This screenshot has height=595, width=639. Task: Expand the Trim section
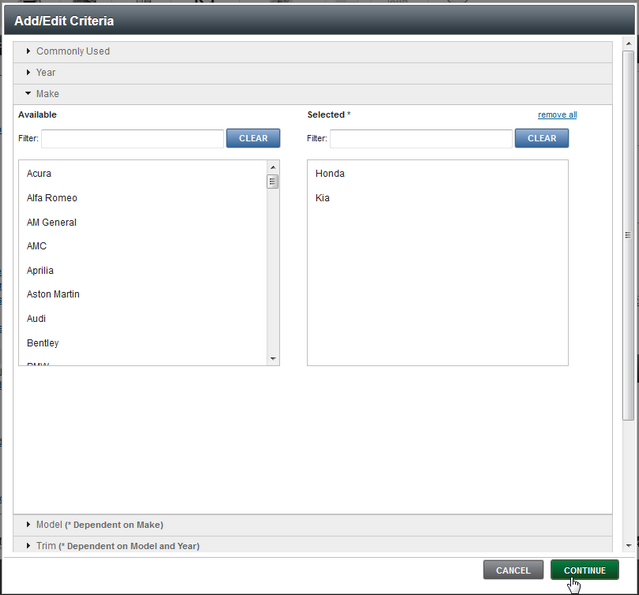[x=313, y=546]
